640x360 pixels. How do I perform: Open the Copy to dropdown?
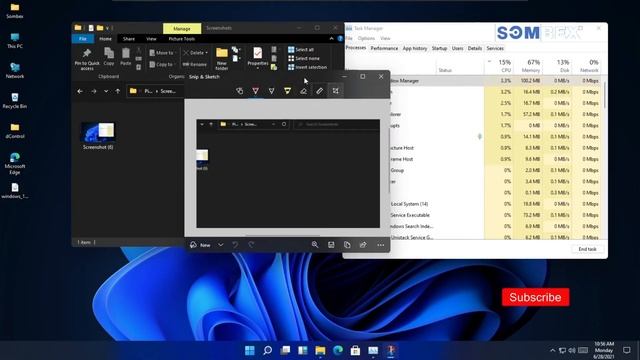click(x=162, y=64)
